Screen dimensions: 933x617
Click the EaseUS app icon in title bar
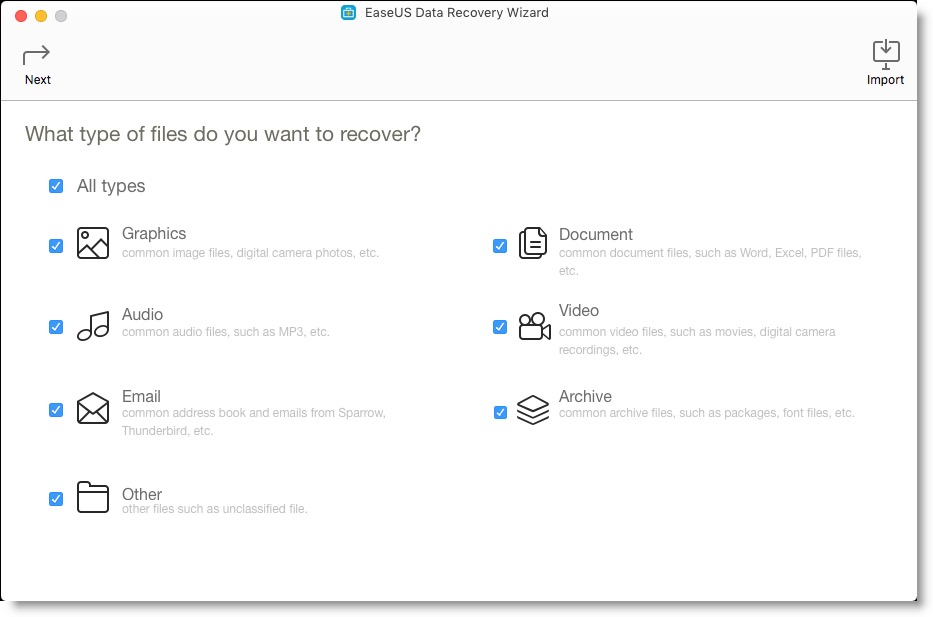[348, 12]
